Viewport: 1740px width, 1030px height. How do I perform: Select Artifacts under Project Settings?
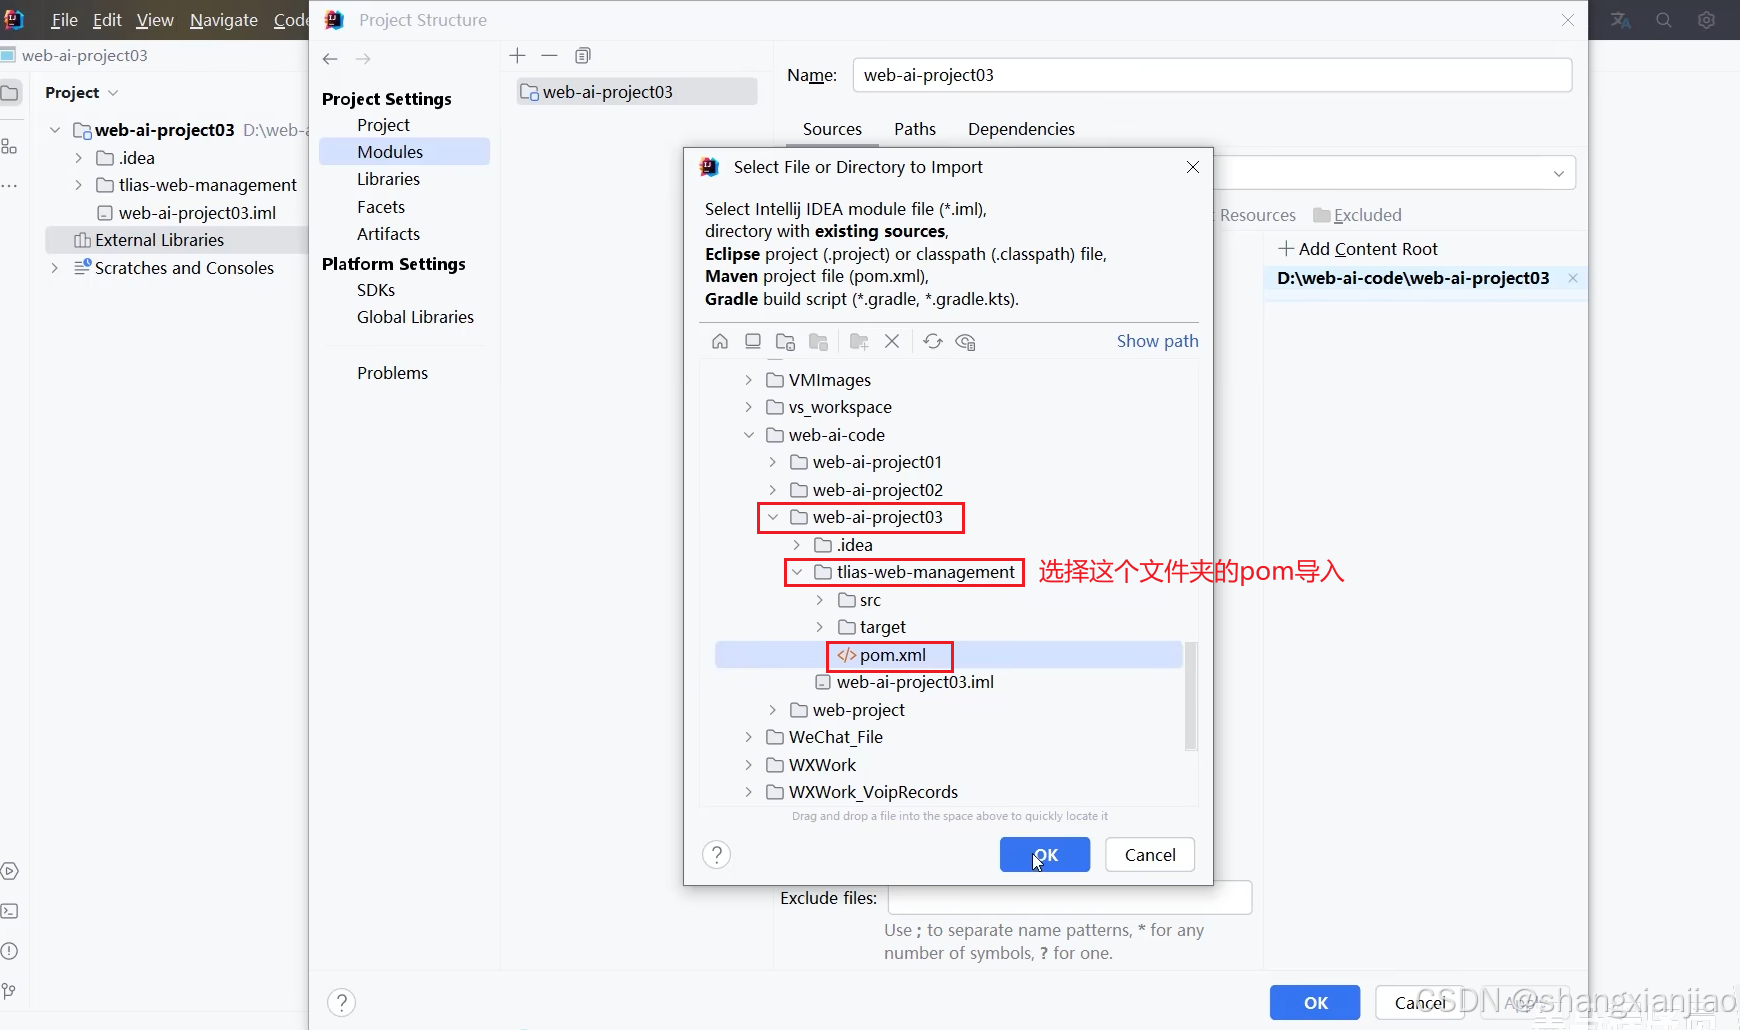pos(388,234)
